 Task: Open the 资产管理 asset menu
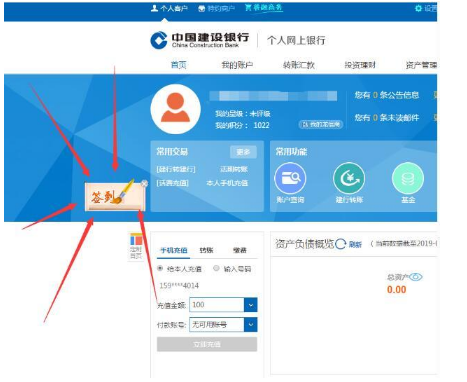point(421,65)
